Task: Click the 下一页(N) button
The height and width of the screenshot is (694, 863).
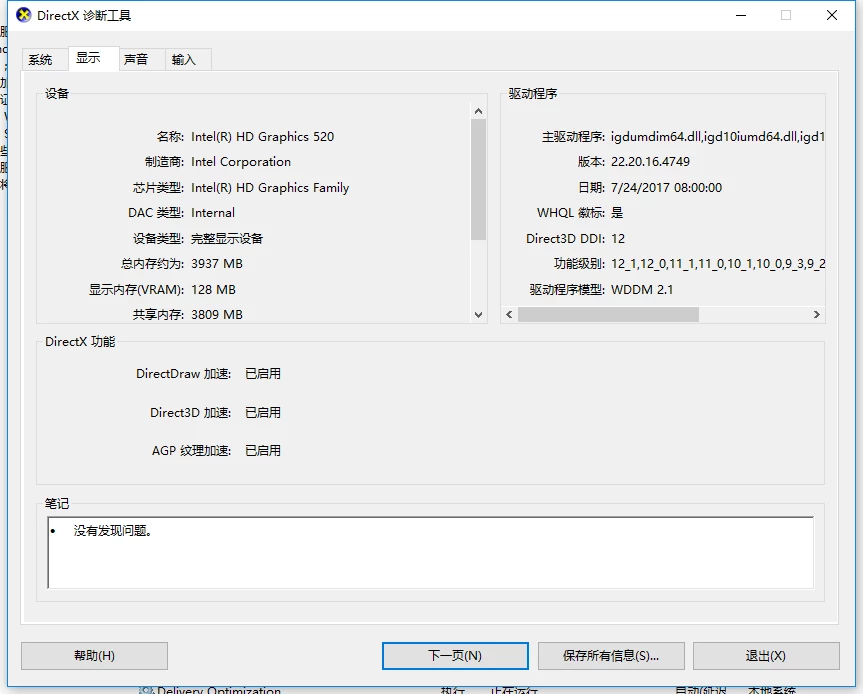Action: coord(455,655)
